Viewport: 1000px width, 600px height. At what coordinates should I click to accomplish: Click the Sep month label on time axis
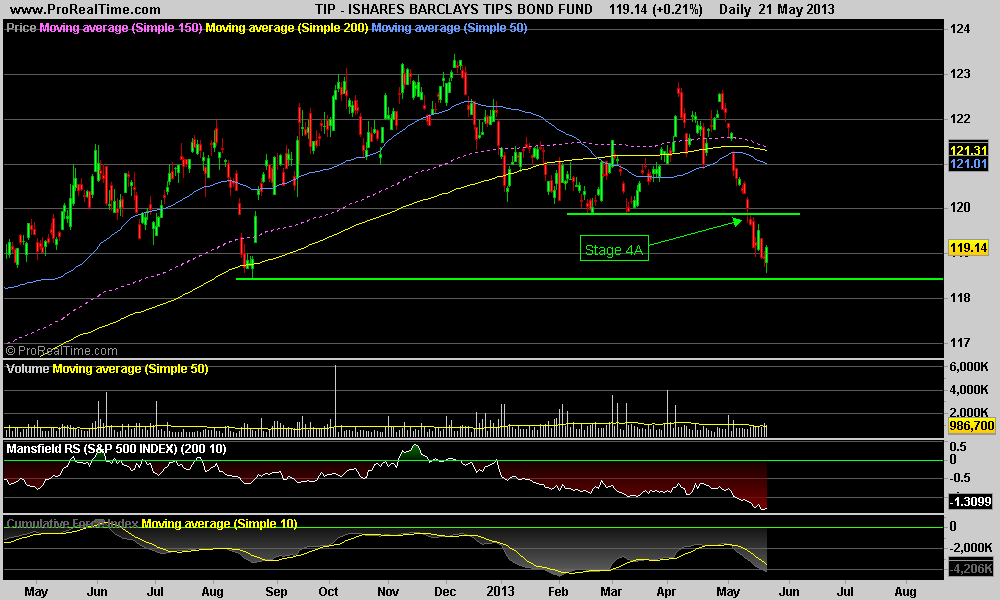click(276, 592)
